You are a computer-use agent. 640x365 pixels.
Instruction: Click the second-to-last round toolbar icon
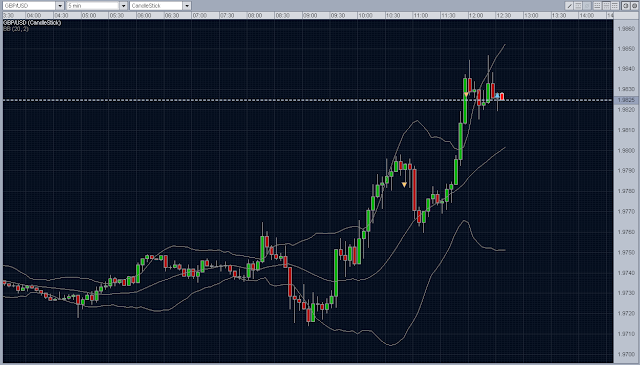tap(625, 6)
